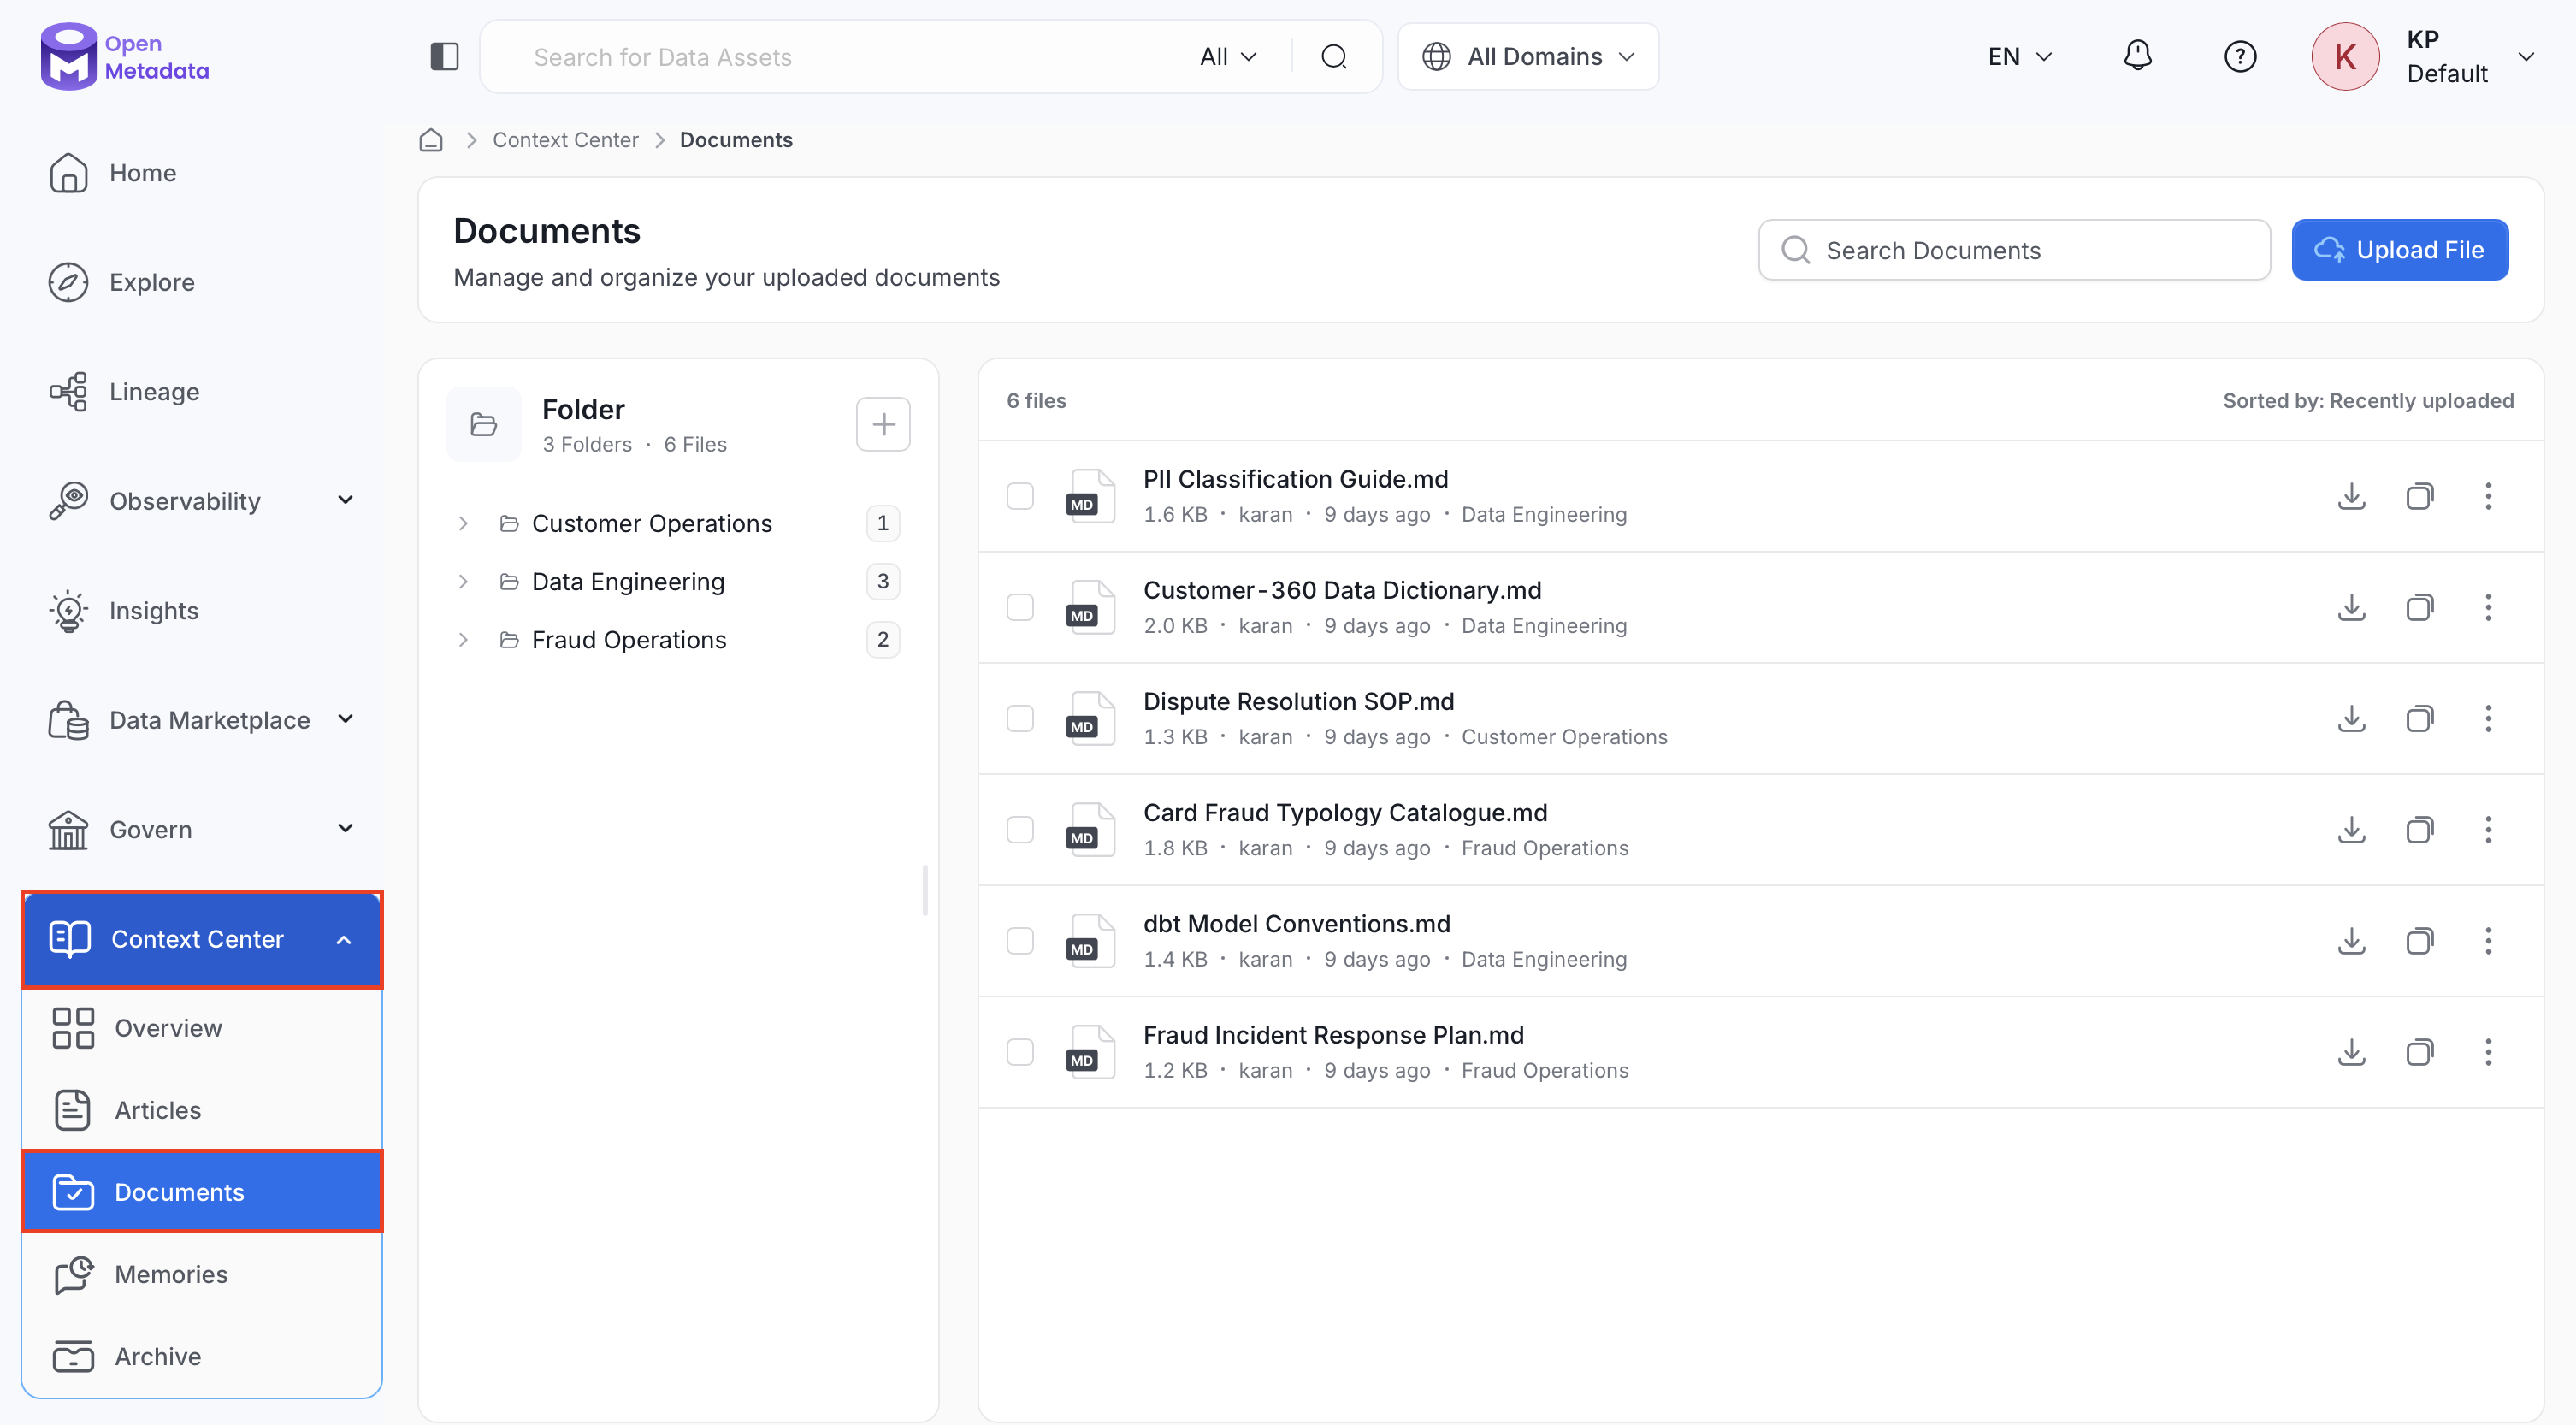Open the PII Classification Guide.md file name
Image resolution: width=2576 pixels, height=1425 pixels.
coord(1295,479)
